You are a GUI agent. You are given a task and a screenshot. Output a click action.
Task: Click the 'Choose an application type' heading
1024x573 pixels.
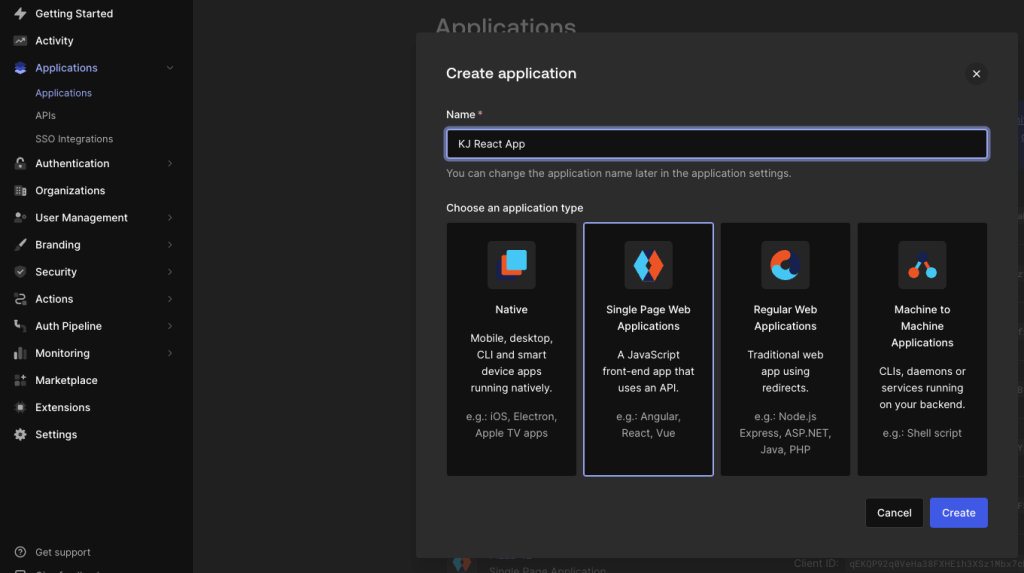pyautogui.click(x=515, y=208)
